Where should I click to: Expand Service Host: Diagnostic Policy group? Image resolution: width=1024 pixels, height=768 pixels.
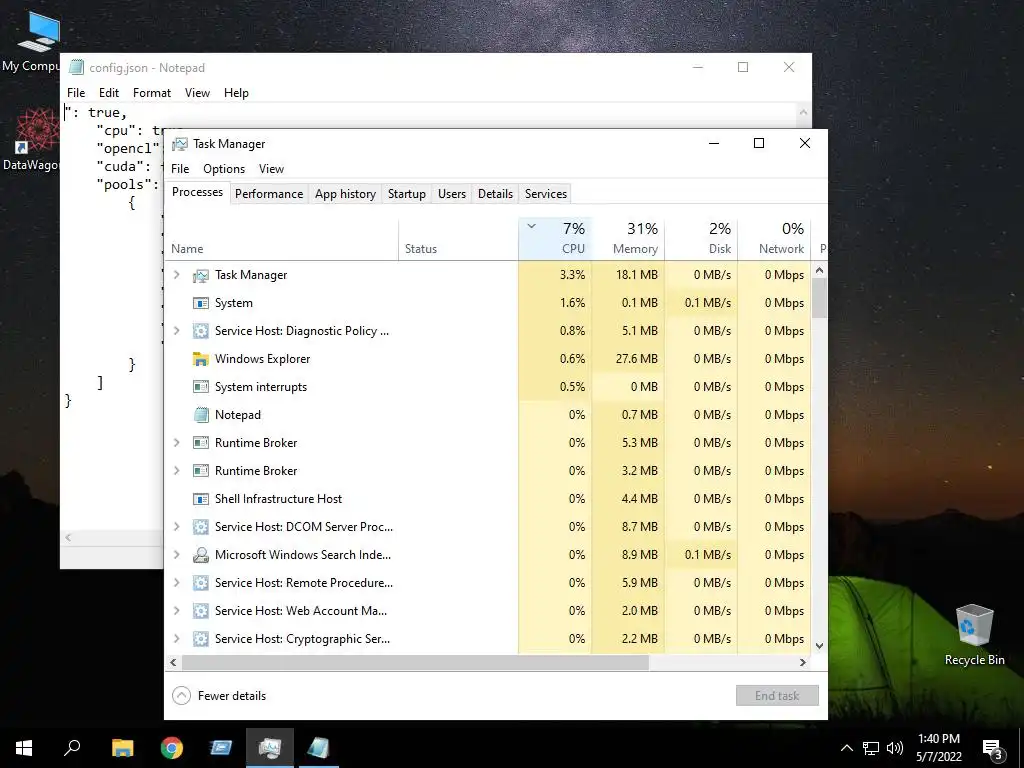176,331
